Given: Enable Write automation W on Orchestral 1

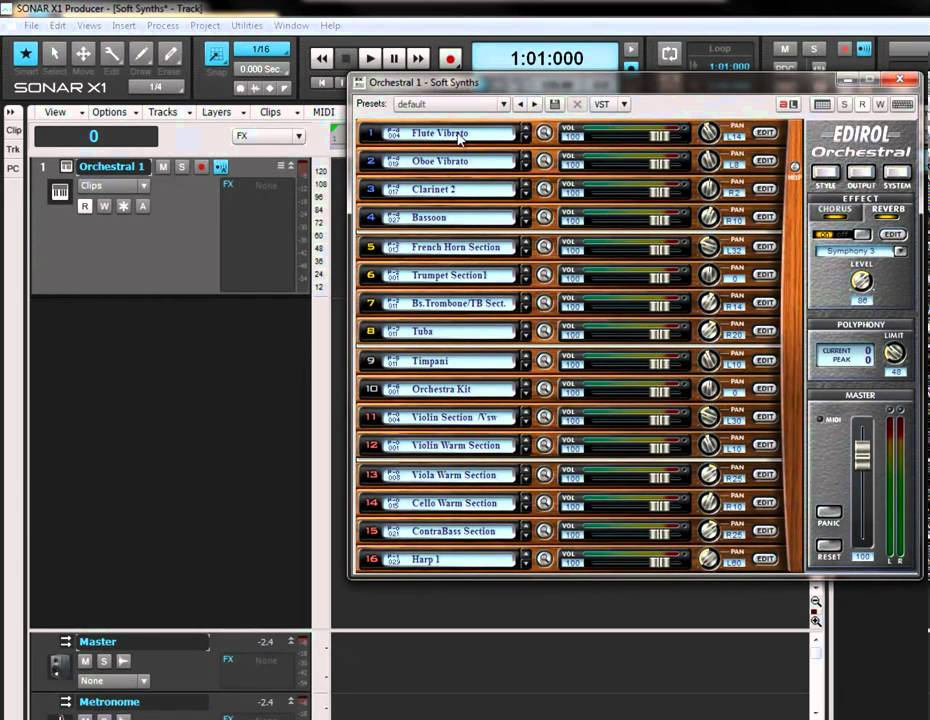Looking at the screenshot, I should (104, 206).
